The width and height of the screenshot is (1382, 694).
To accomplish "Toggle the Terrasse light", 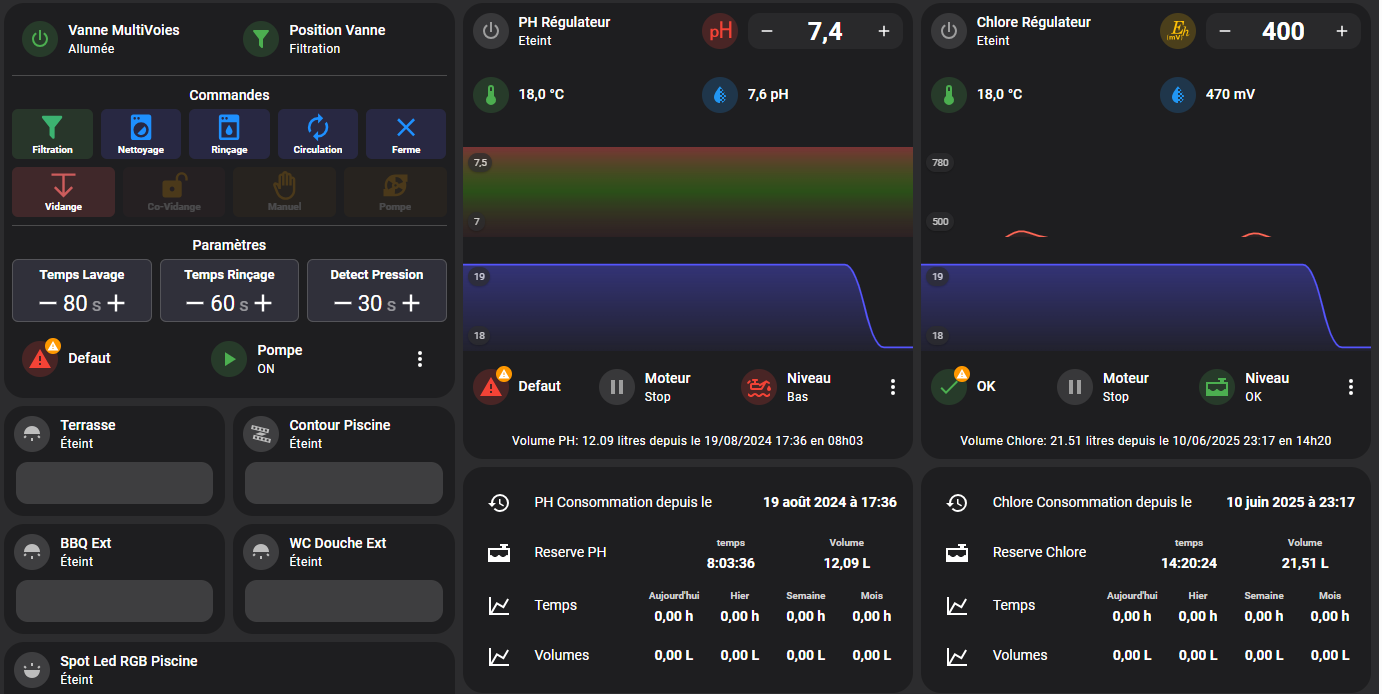I will click(33, 434).
